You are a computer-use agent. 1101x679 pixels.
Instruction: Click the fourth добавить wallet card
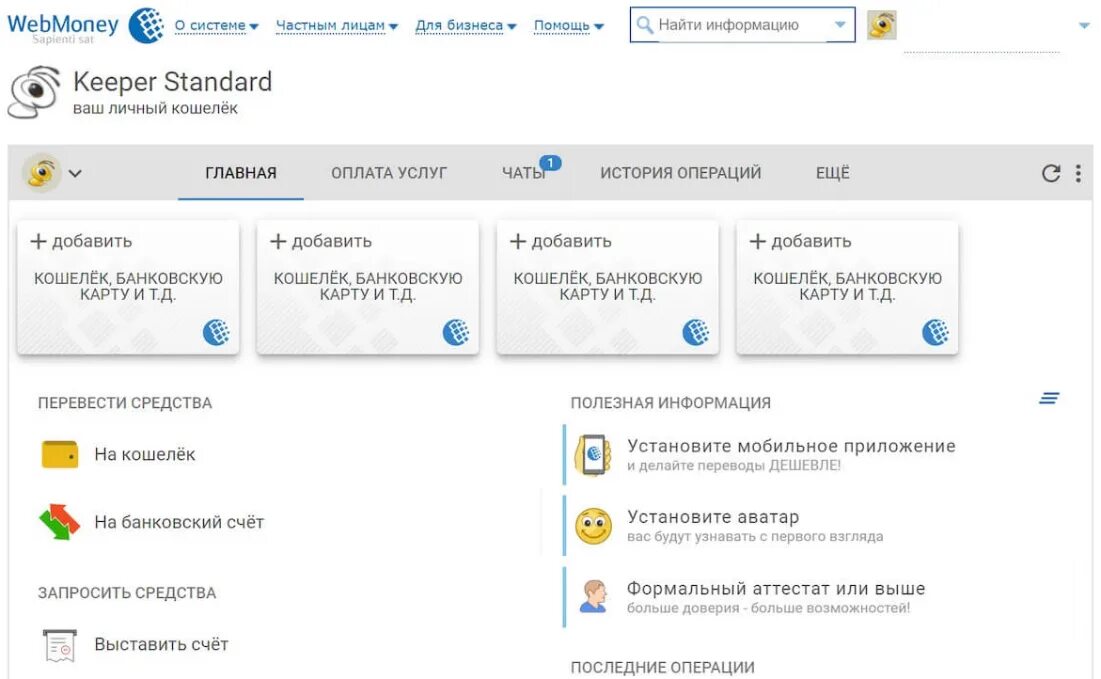(847, 287)
